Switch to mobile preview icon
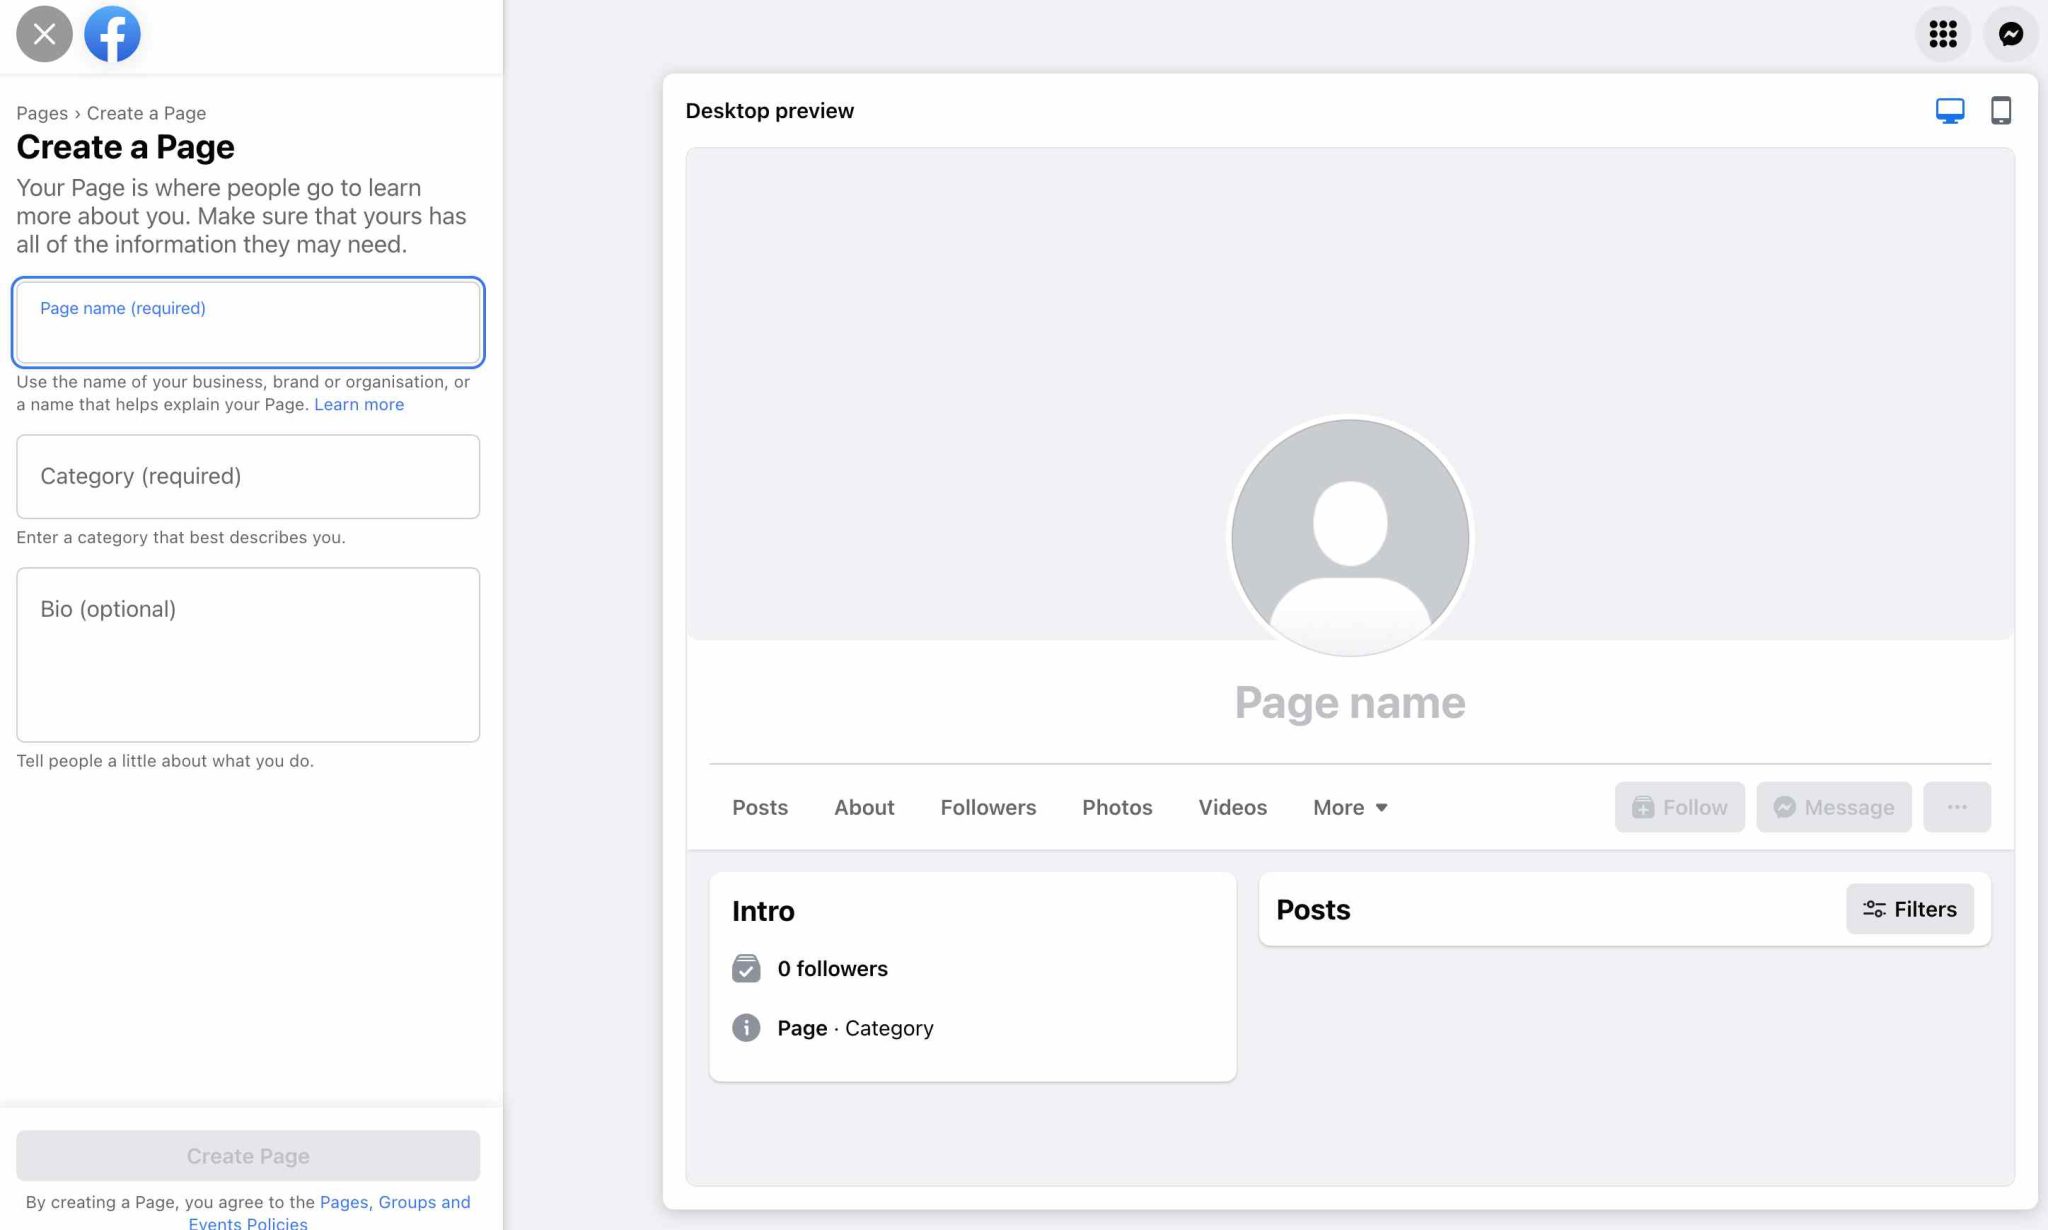Screen dimensions: 2048x1230 click(2000, 110)
